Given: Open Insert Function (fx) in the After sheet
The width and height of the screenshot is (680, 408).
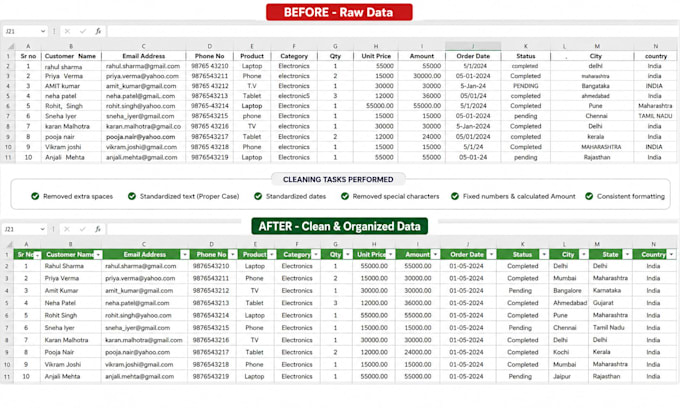Looking at the screenshot, I should click(x=98, y=229).
